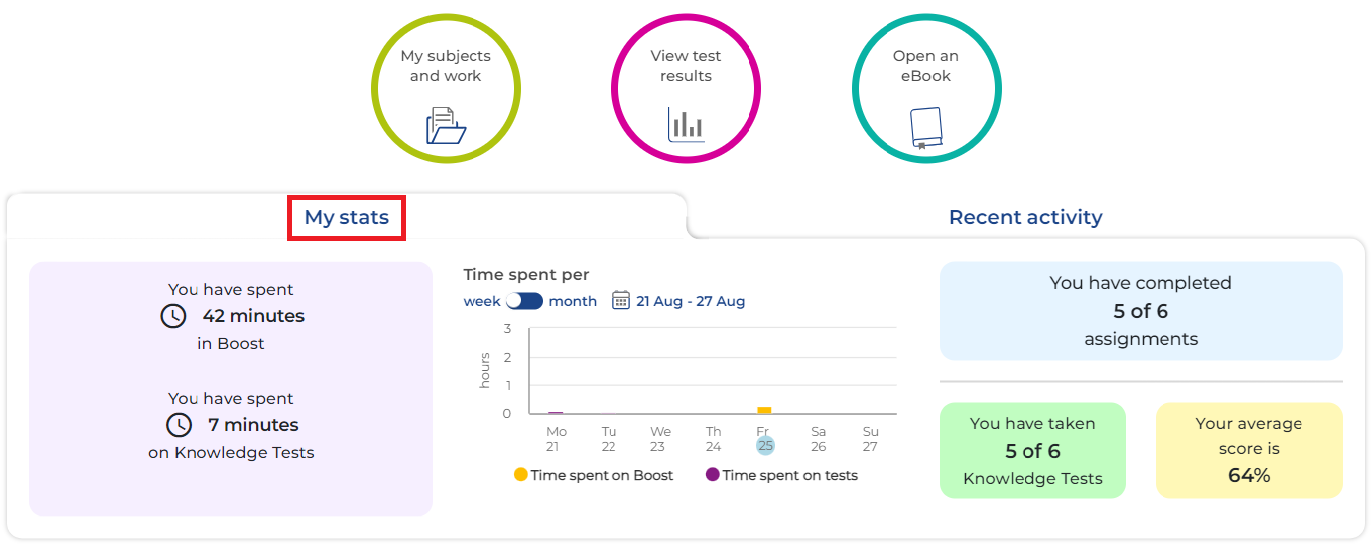Click the folder icon under My subjects

pyautogui.click(x=446, y=126)
